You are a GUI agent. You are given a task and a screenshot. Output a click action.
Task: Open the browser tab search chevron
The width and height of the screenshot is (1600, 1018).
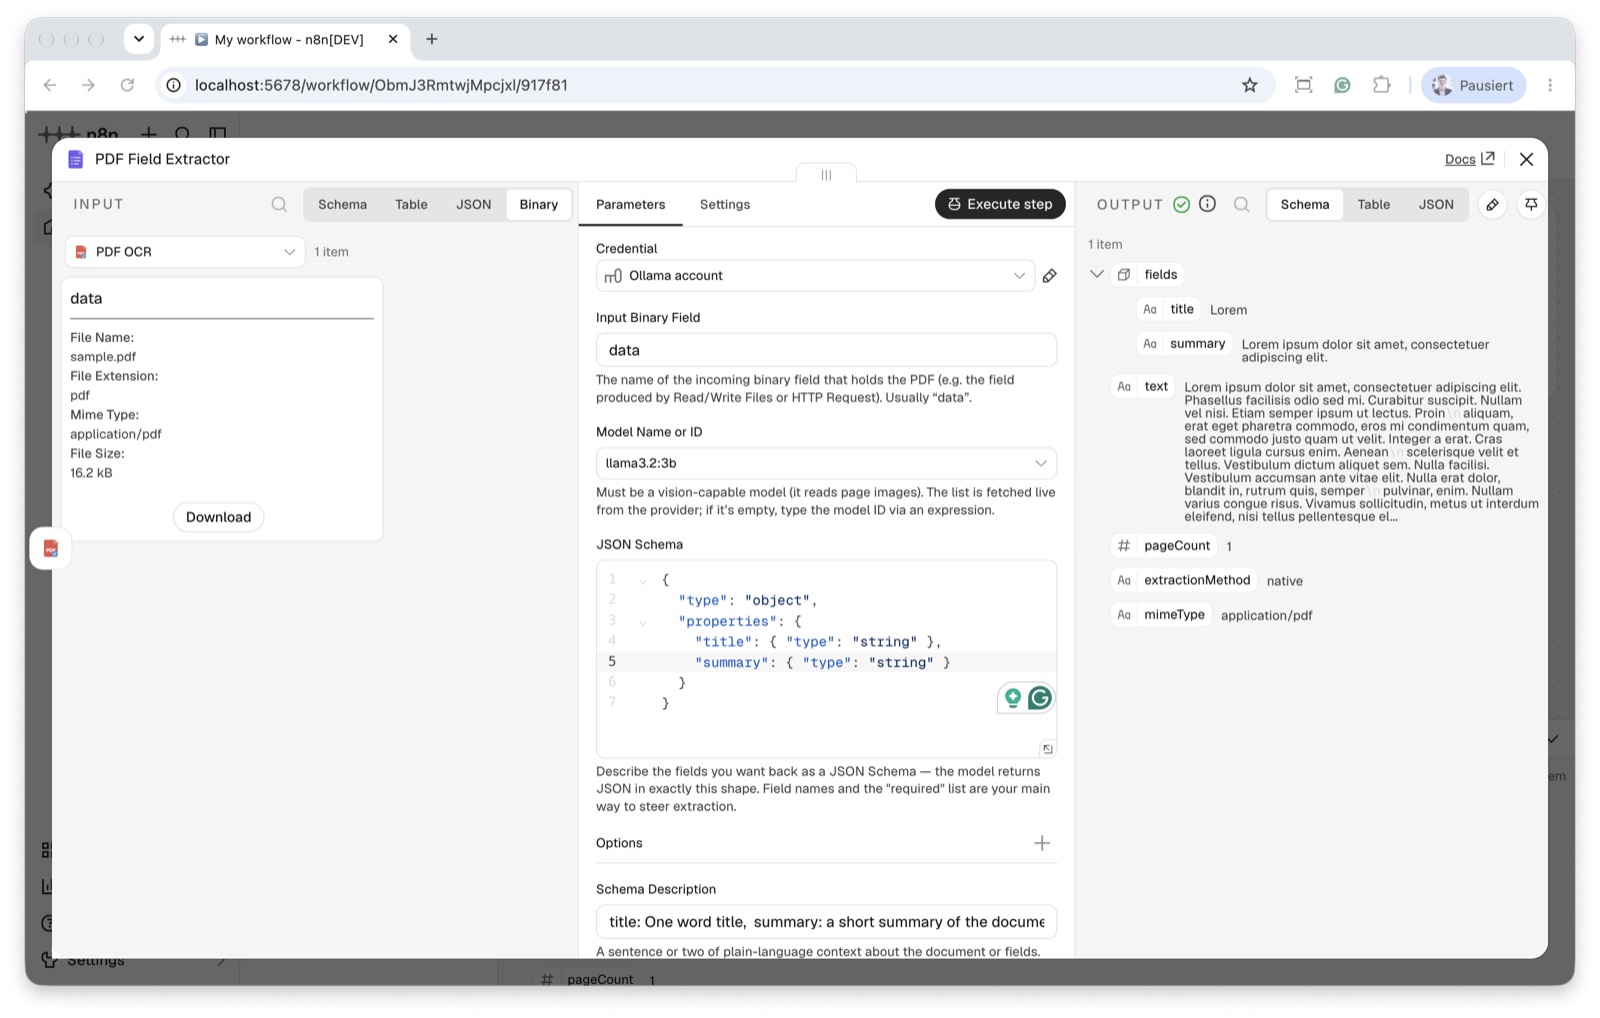139,39
